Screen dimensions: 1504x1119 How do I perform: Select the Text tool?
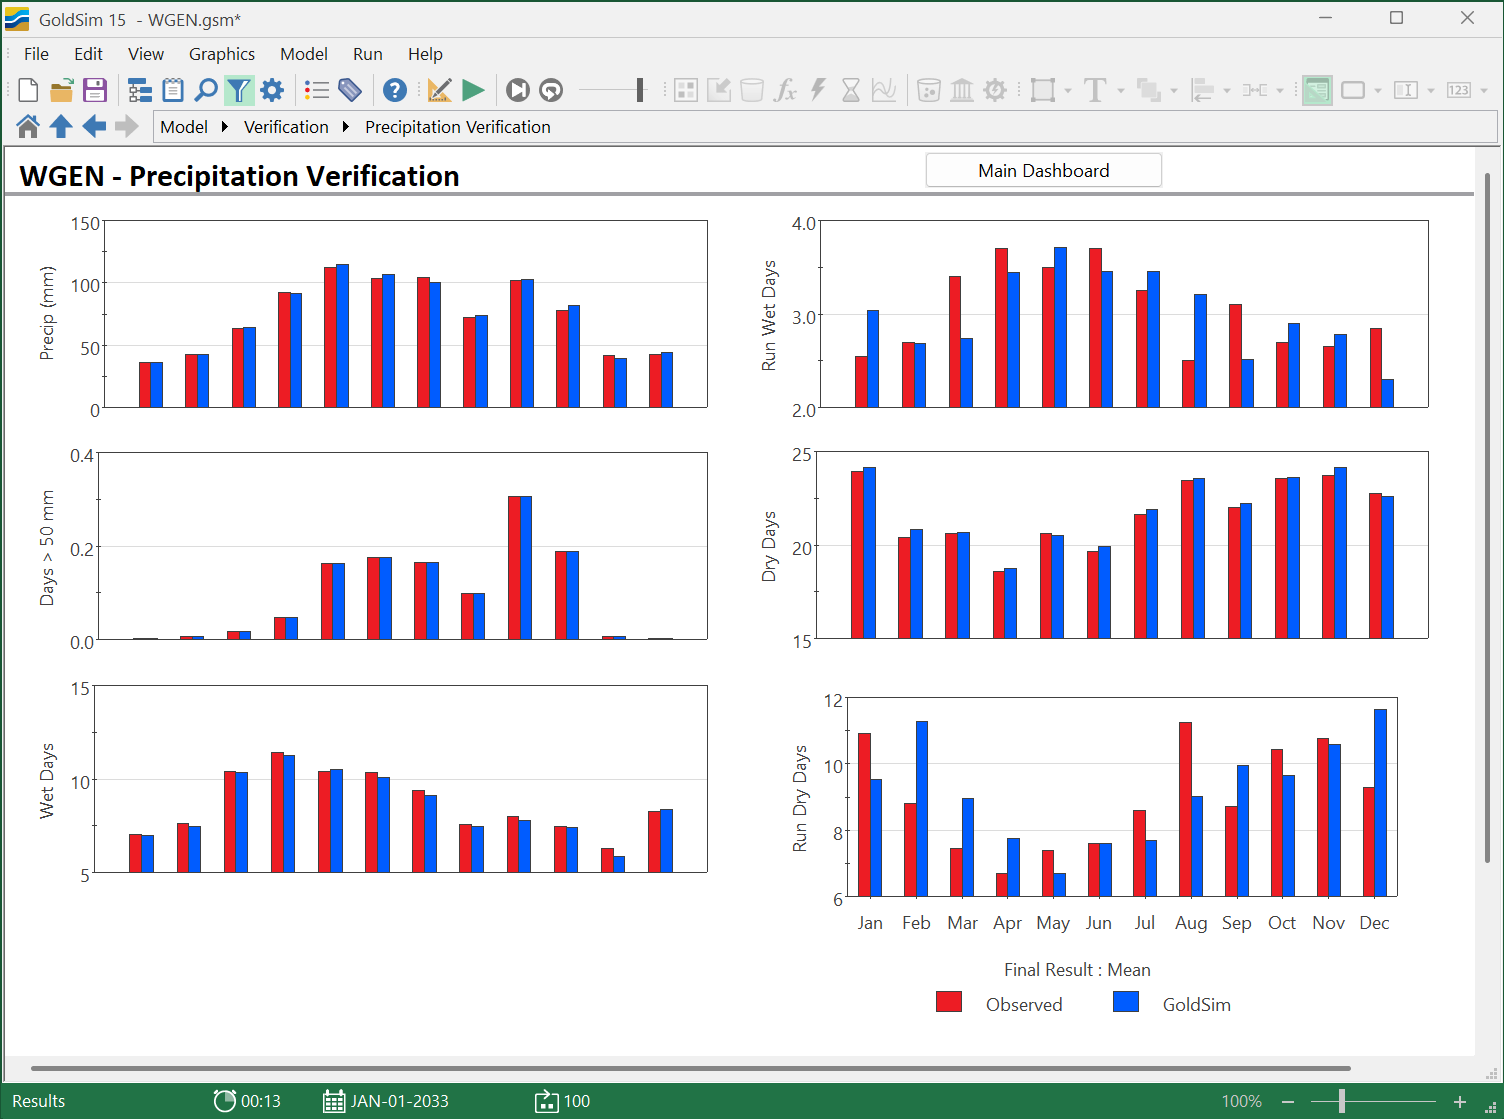pos(1095,90)
